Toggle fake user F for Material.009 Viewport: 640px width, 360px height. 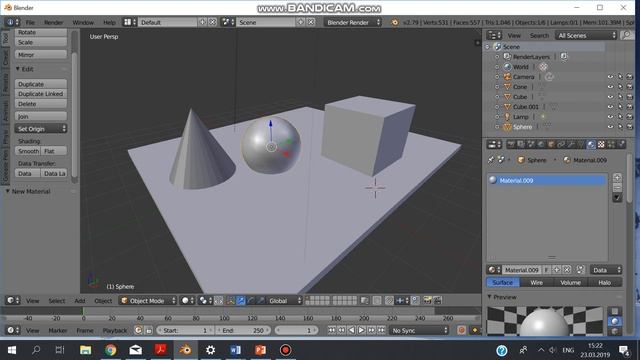click(x=547, y=270)
